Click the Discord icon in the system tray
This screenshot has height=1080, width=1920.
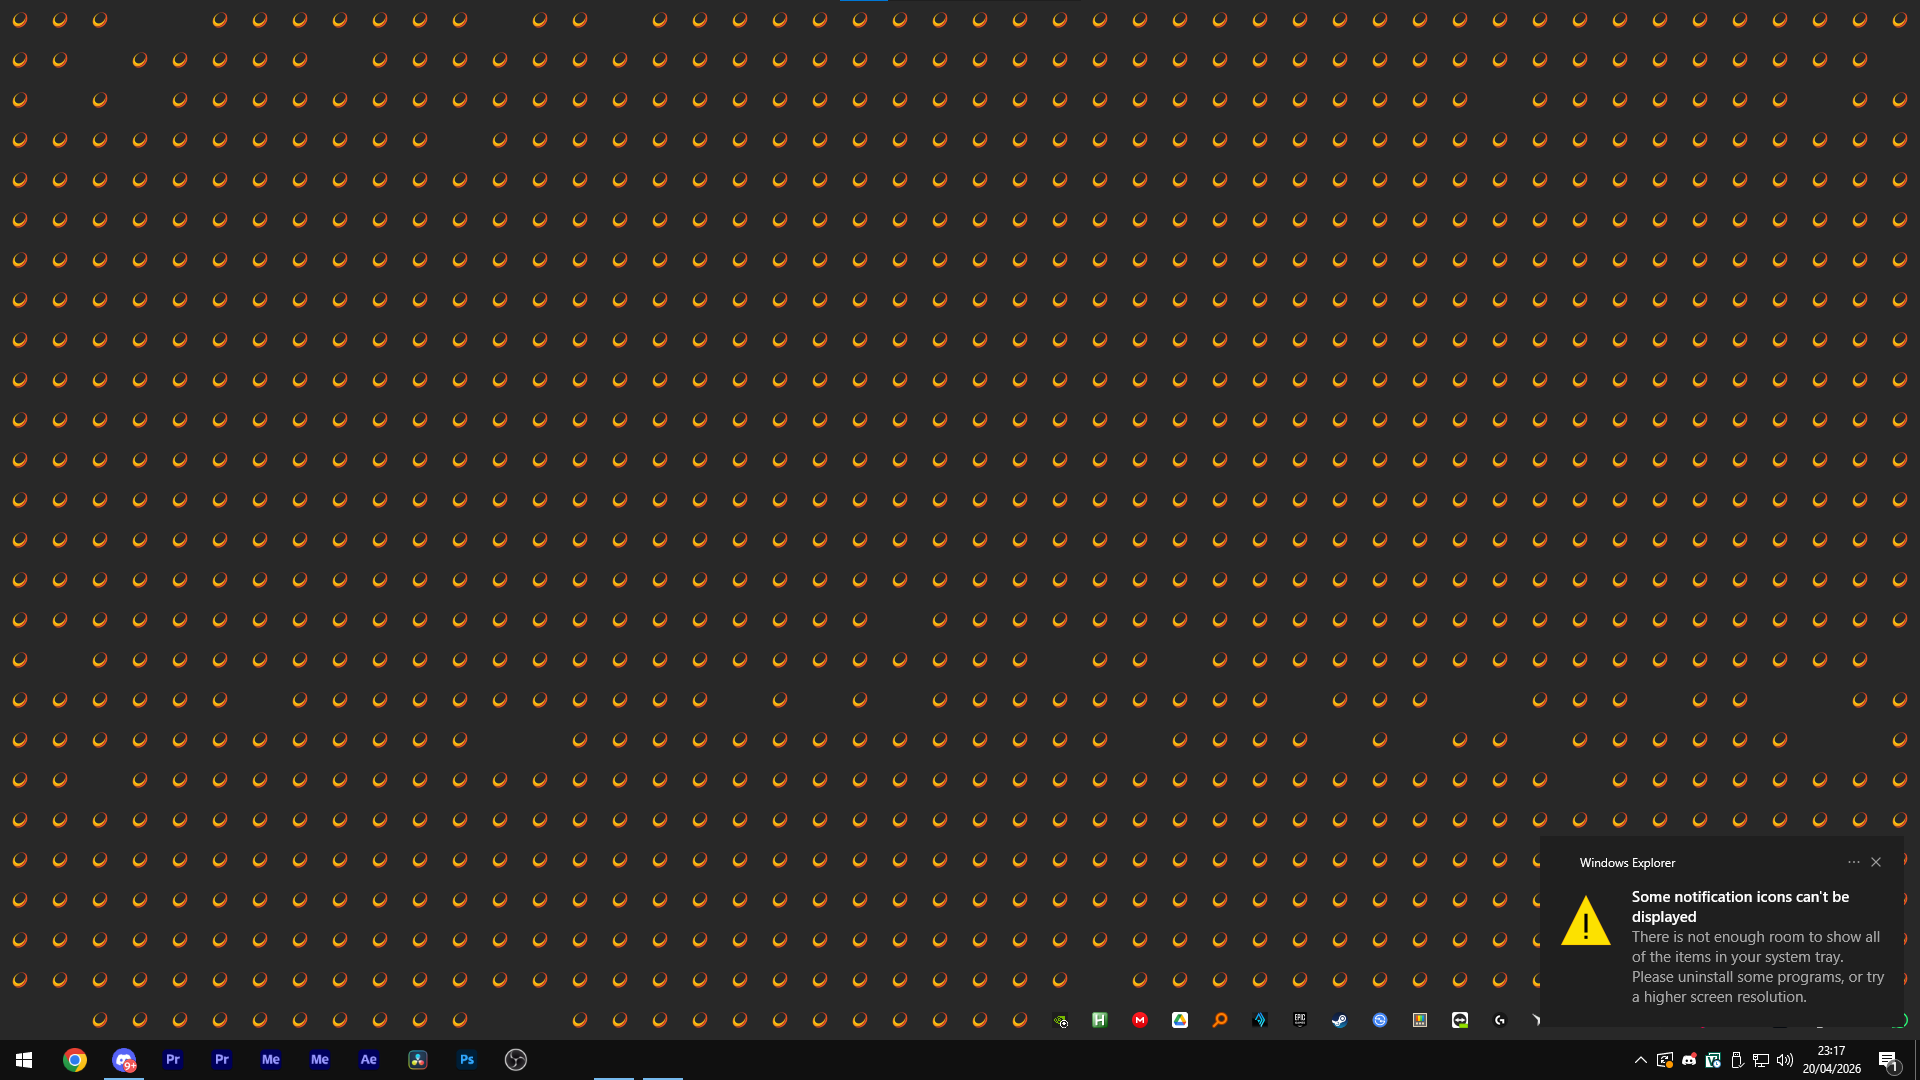click(x=1689, y=1060)
